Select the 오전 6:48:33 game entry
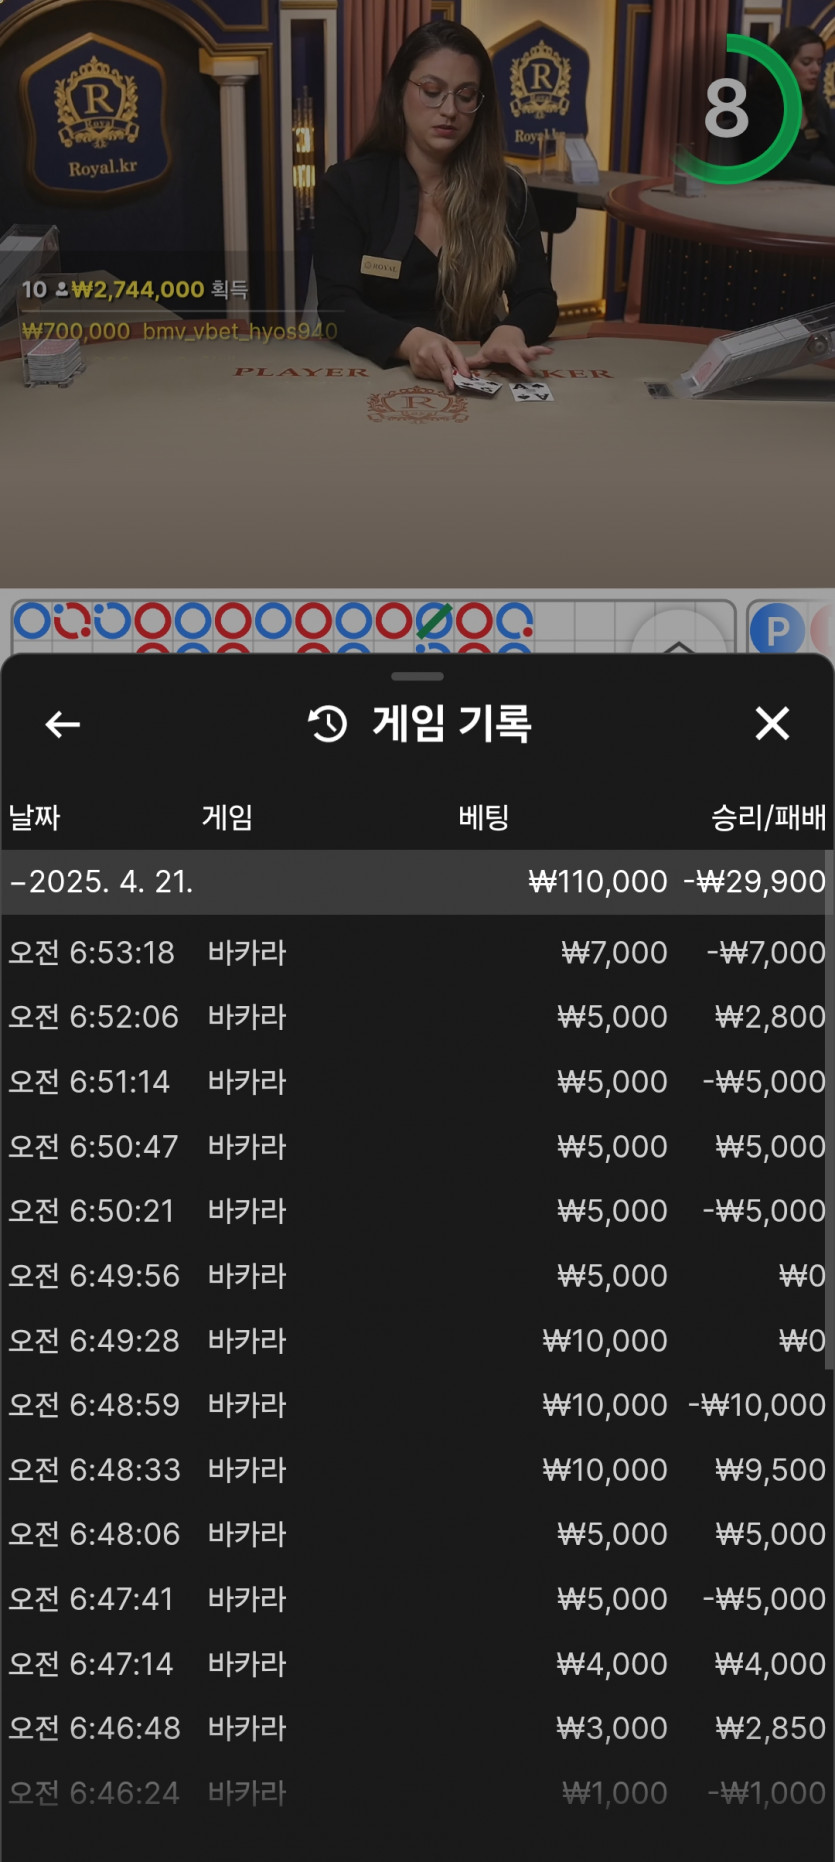 point(417,1470)
